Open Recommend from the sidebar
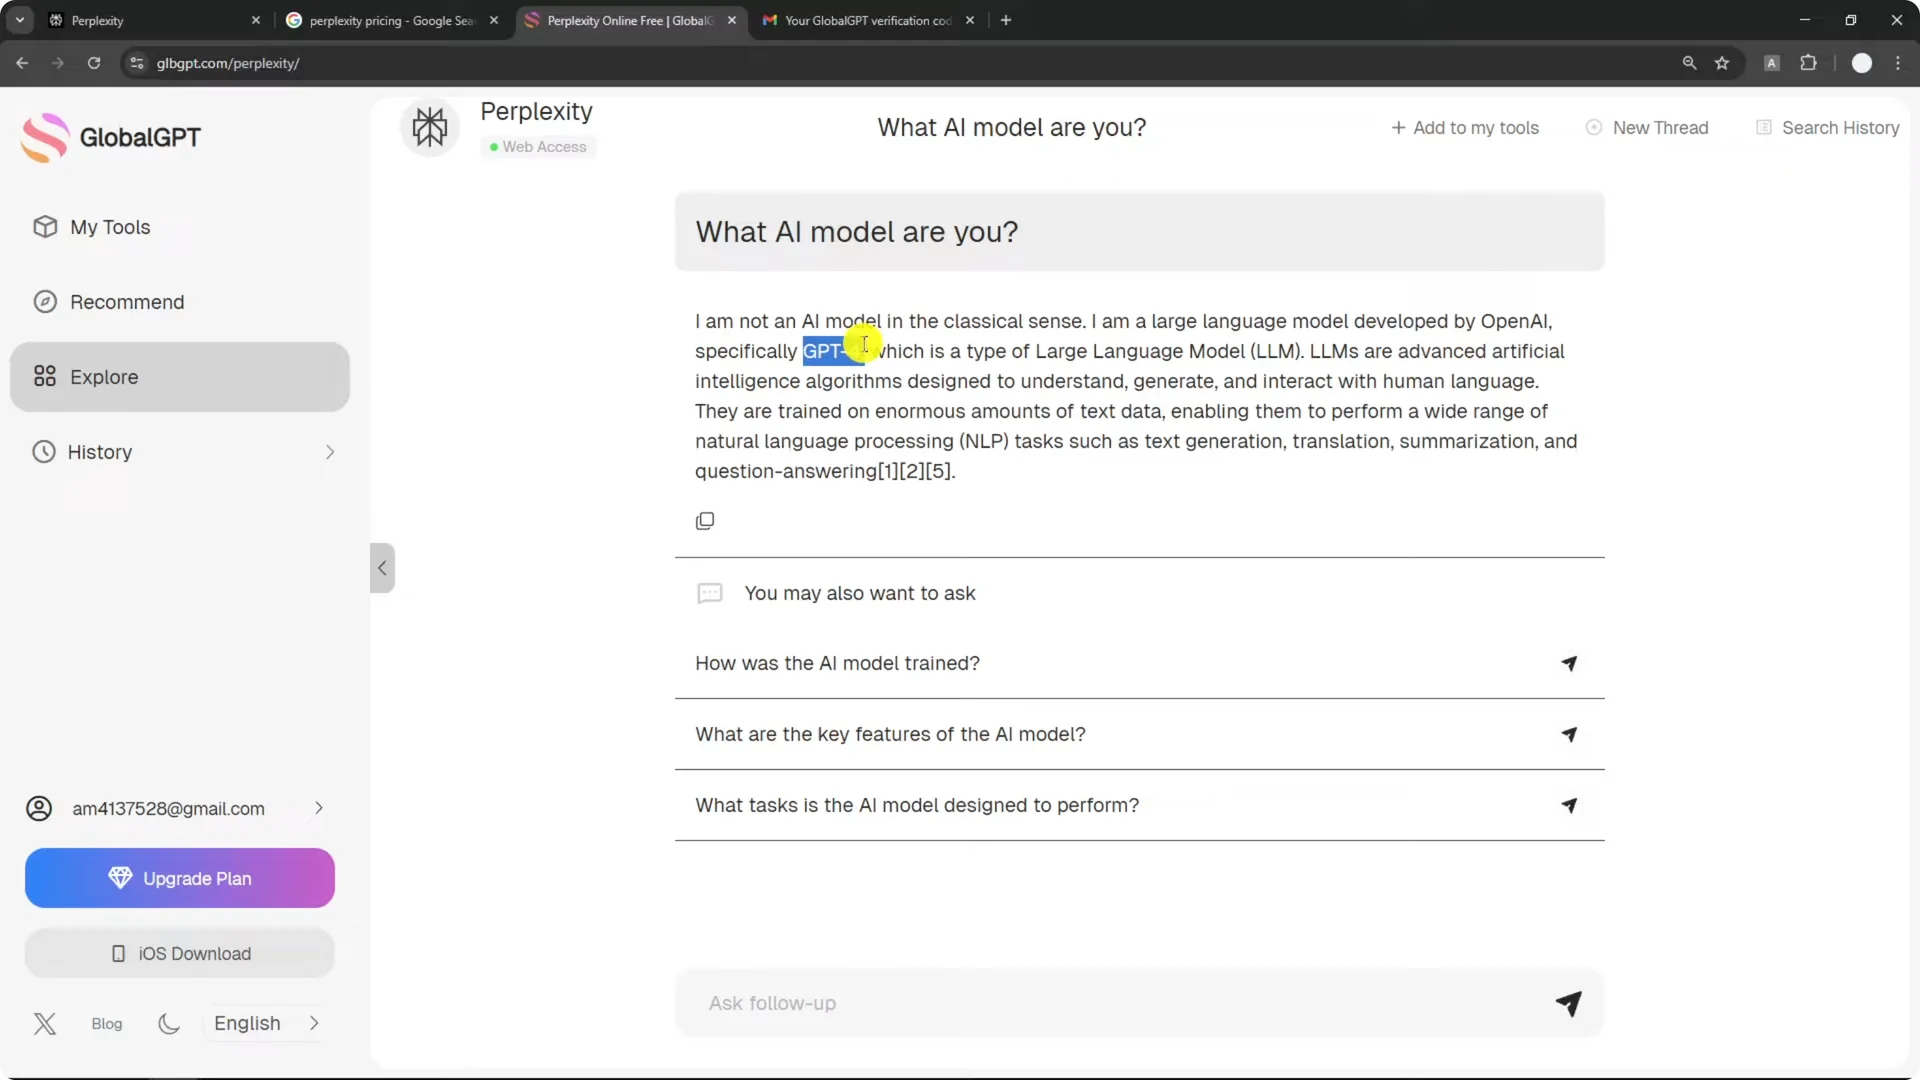This screenshot has height=1080, width=1920. click(x=127, y=301)
